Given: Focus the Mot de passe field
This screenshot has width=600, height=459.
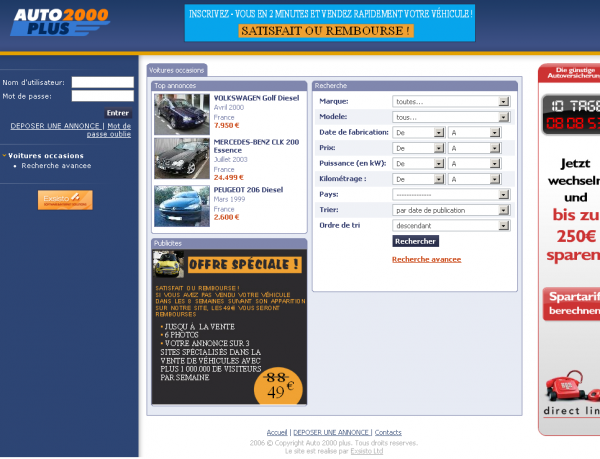Looking at the screenshot, I should point(103,96).
